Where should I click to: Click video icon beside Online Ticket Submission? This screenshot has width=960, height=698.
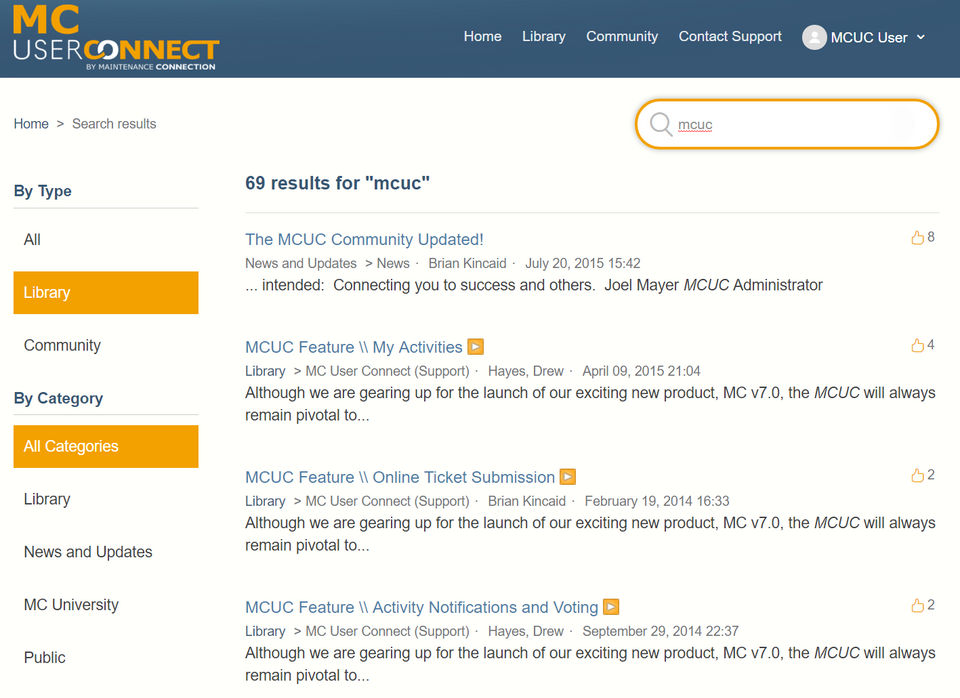(x=568, y=476)
